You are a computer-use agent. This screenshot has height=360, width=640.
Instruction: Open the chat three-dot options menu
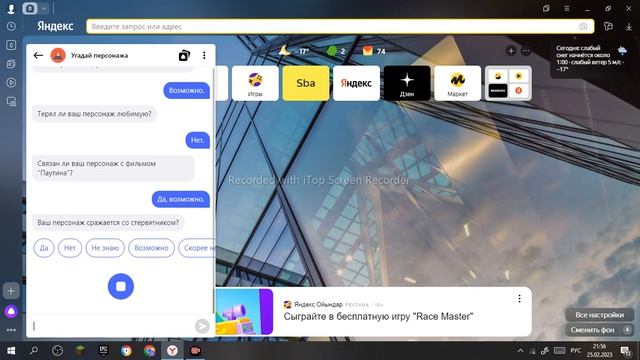click(204, 55)
